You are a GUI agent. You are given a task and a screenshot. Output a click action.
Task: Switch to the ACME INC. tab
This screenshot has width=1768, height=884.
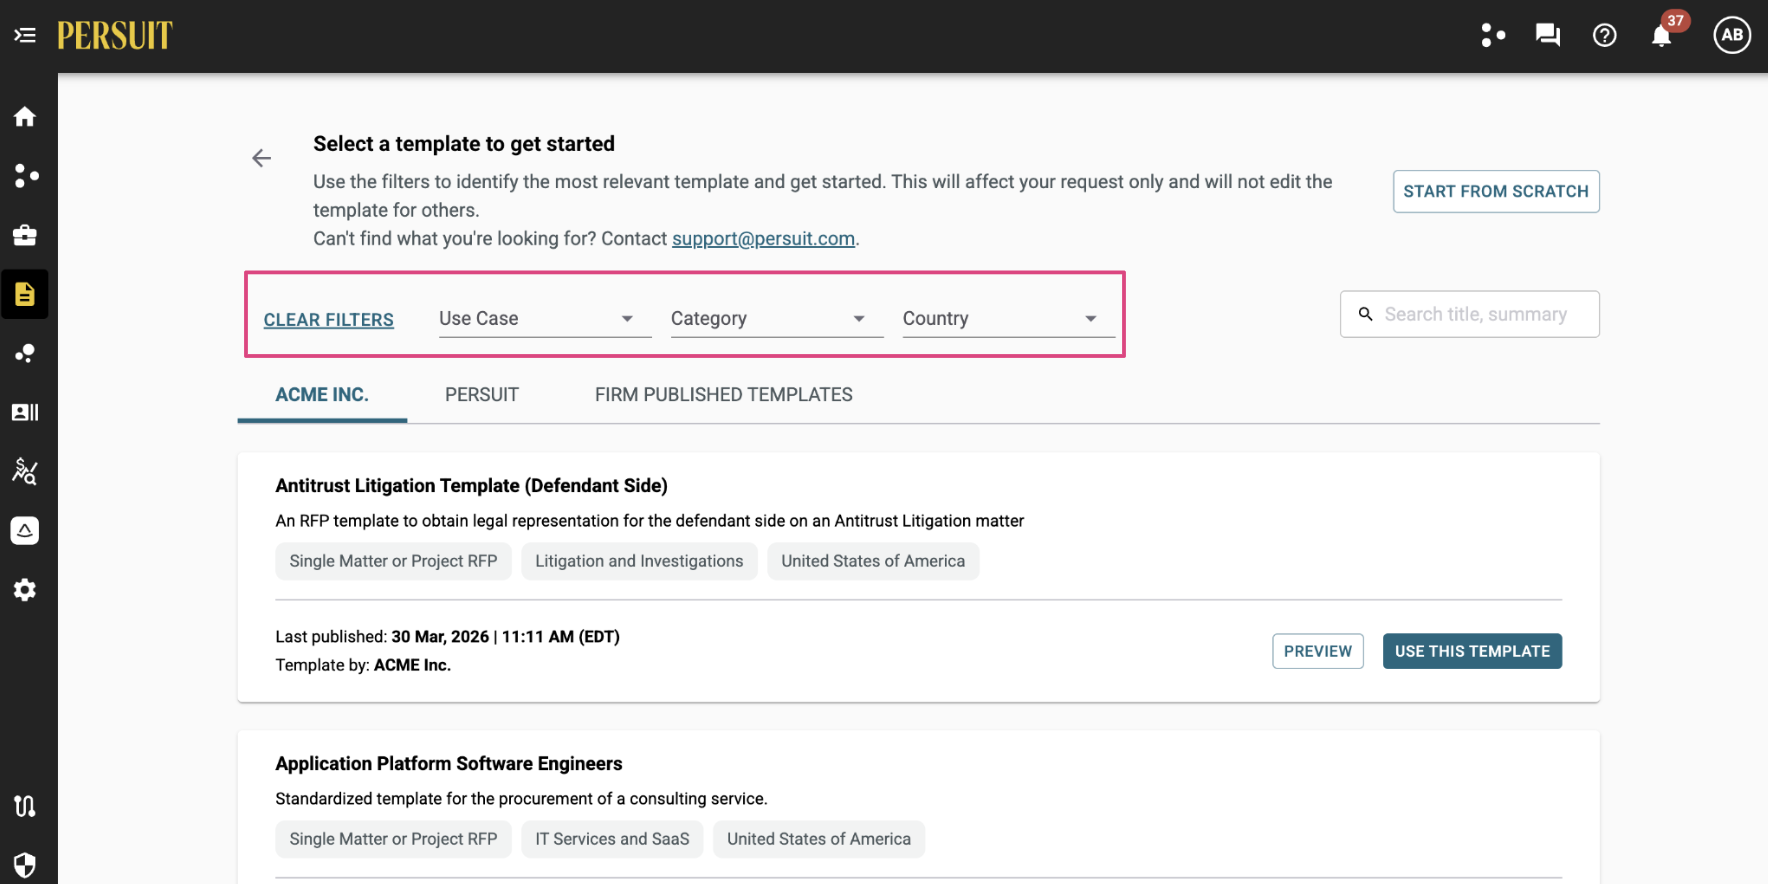[322, 395]
